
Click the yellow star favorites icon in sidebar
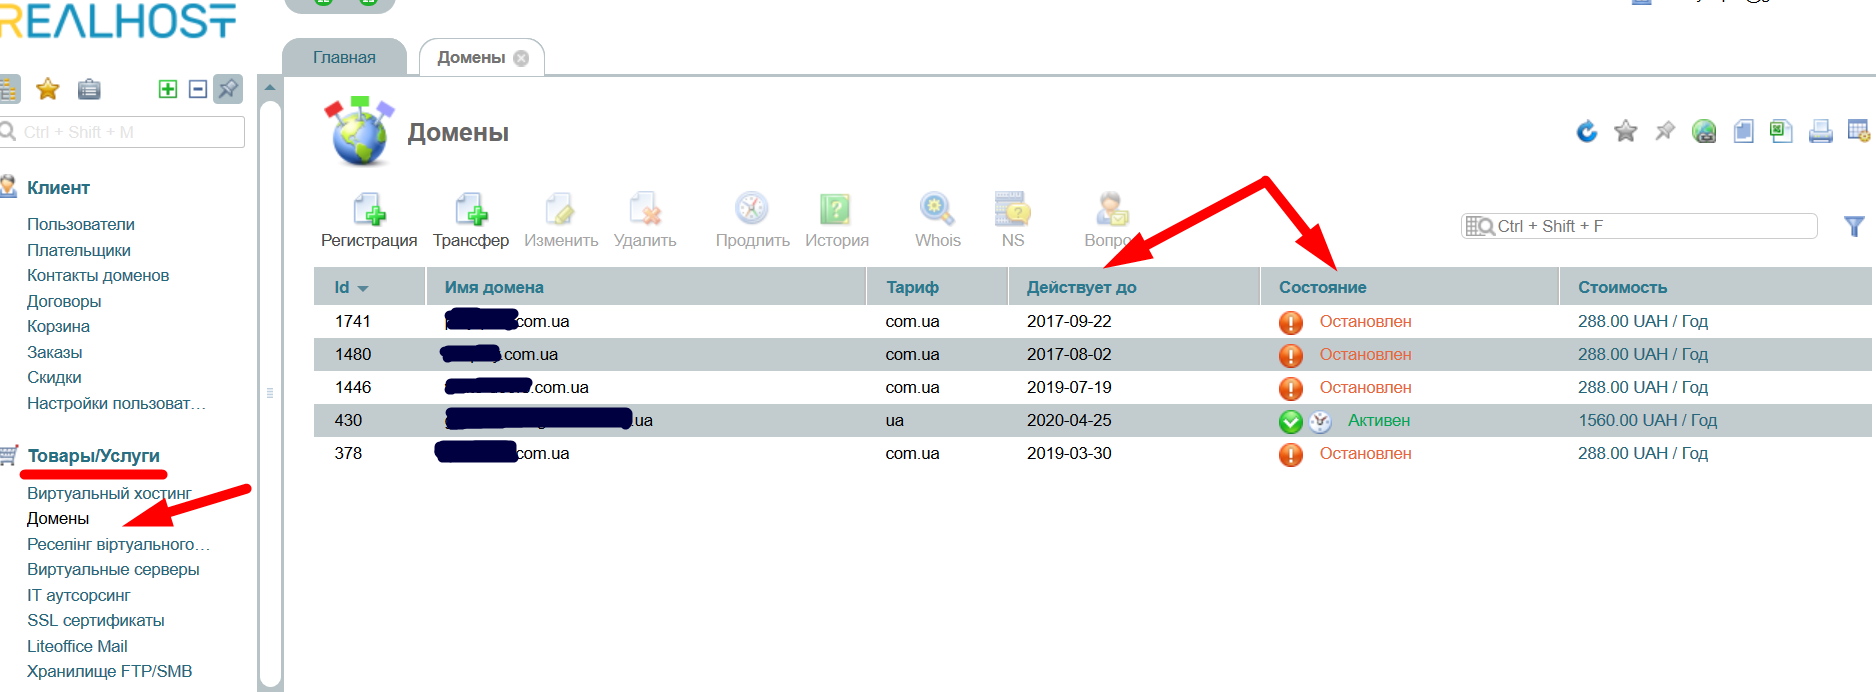(x=47, y=89)
